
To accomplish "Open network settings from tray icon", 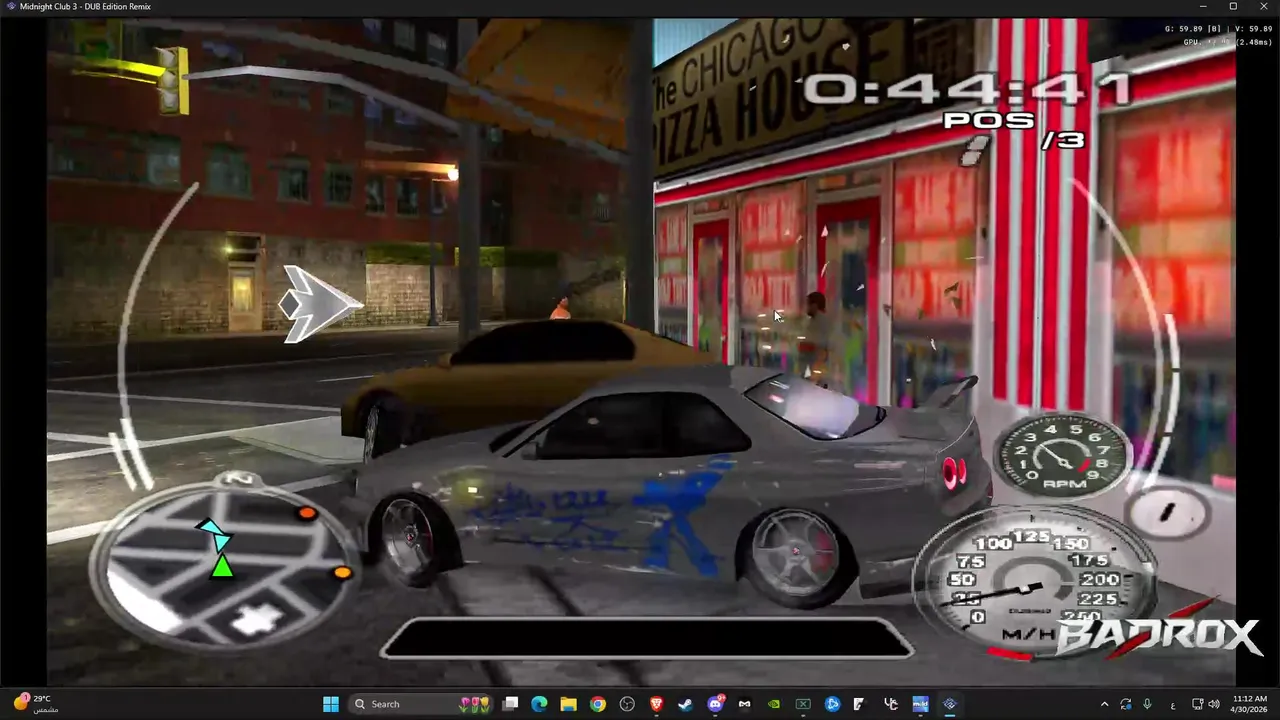I will click(1197, 704).
